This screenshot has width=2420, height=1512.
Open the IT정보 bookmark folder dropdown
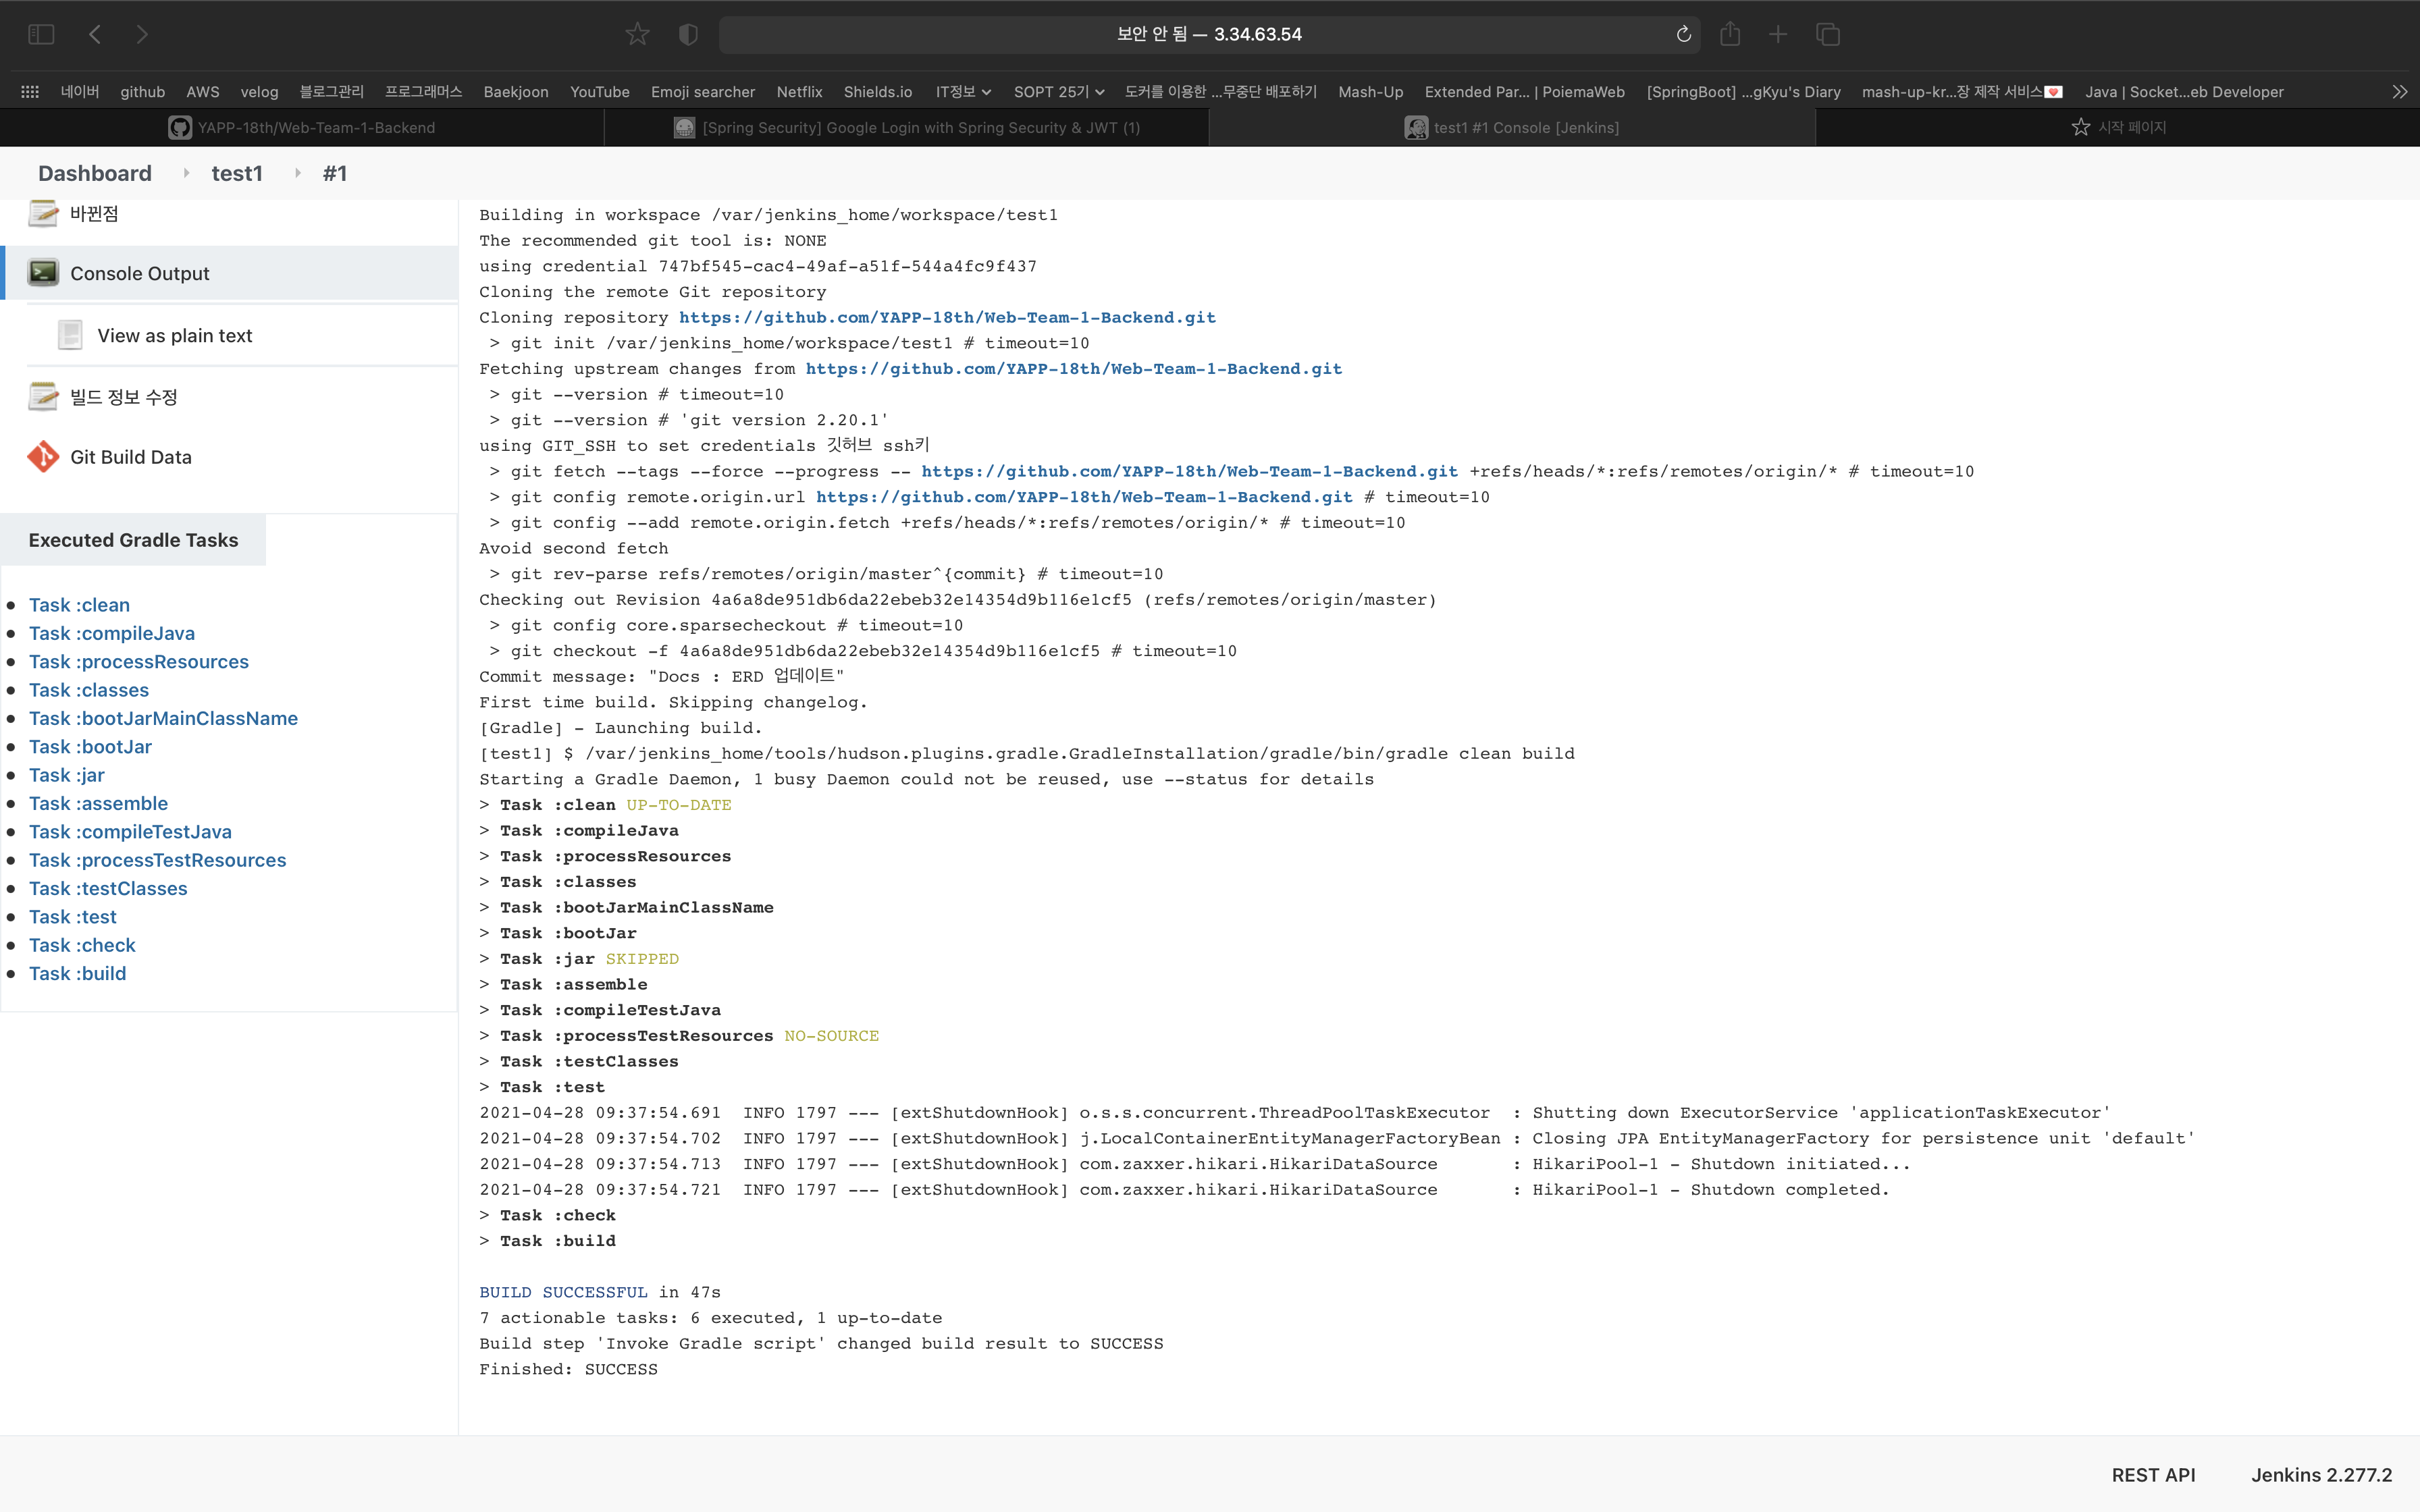[x=963, y=91]
